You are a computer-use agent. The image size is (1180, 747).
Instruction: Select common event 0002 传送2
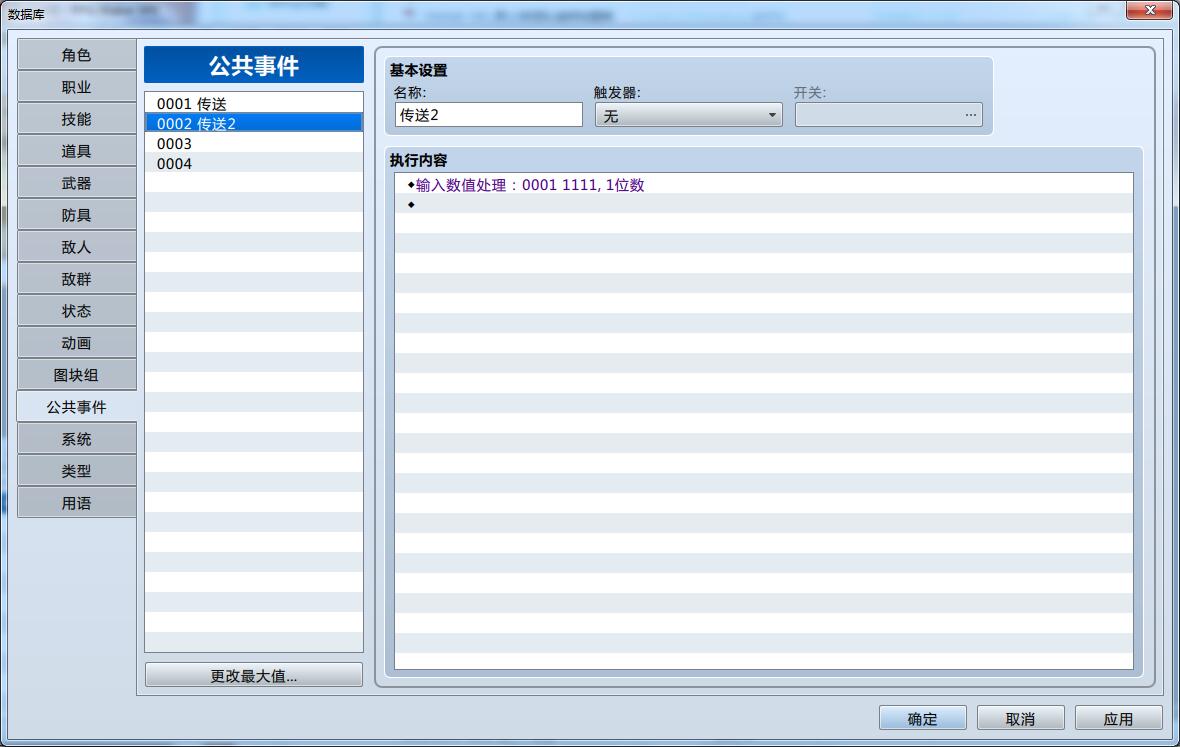(x=254, y=123)
